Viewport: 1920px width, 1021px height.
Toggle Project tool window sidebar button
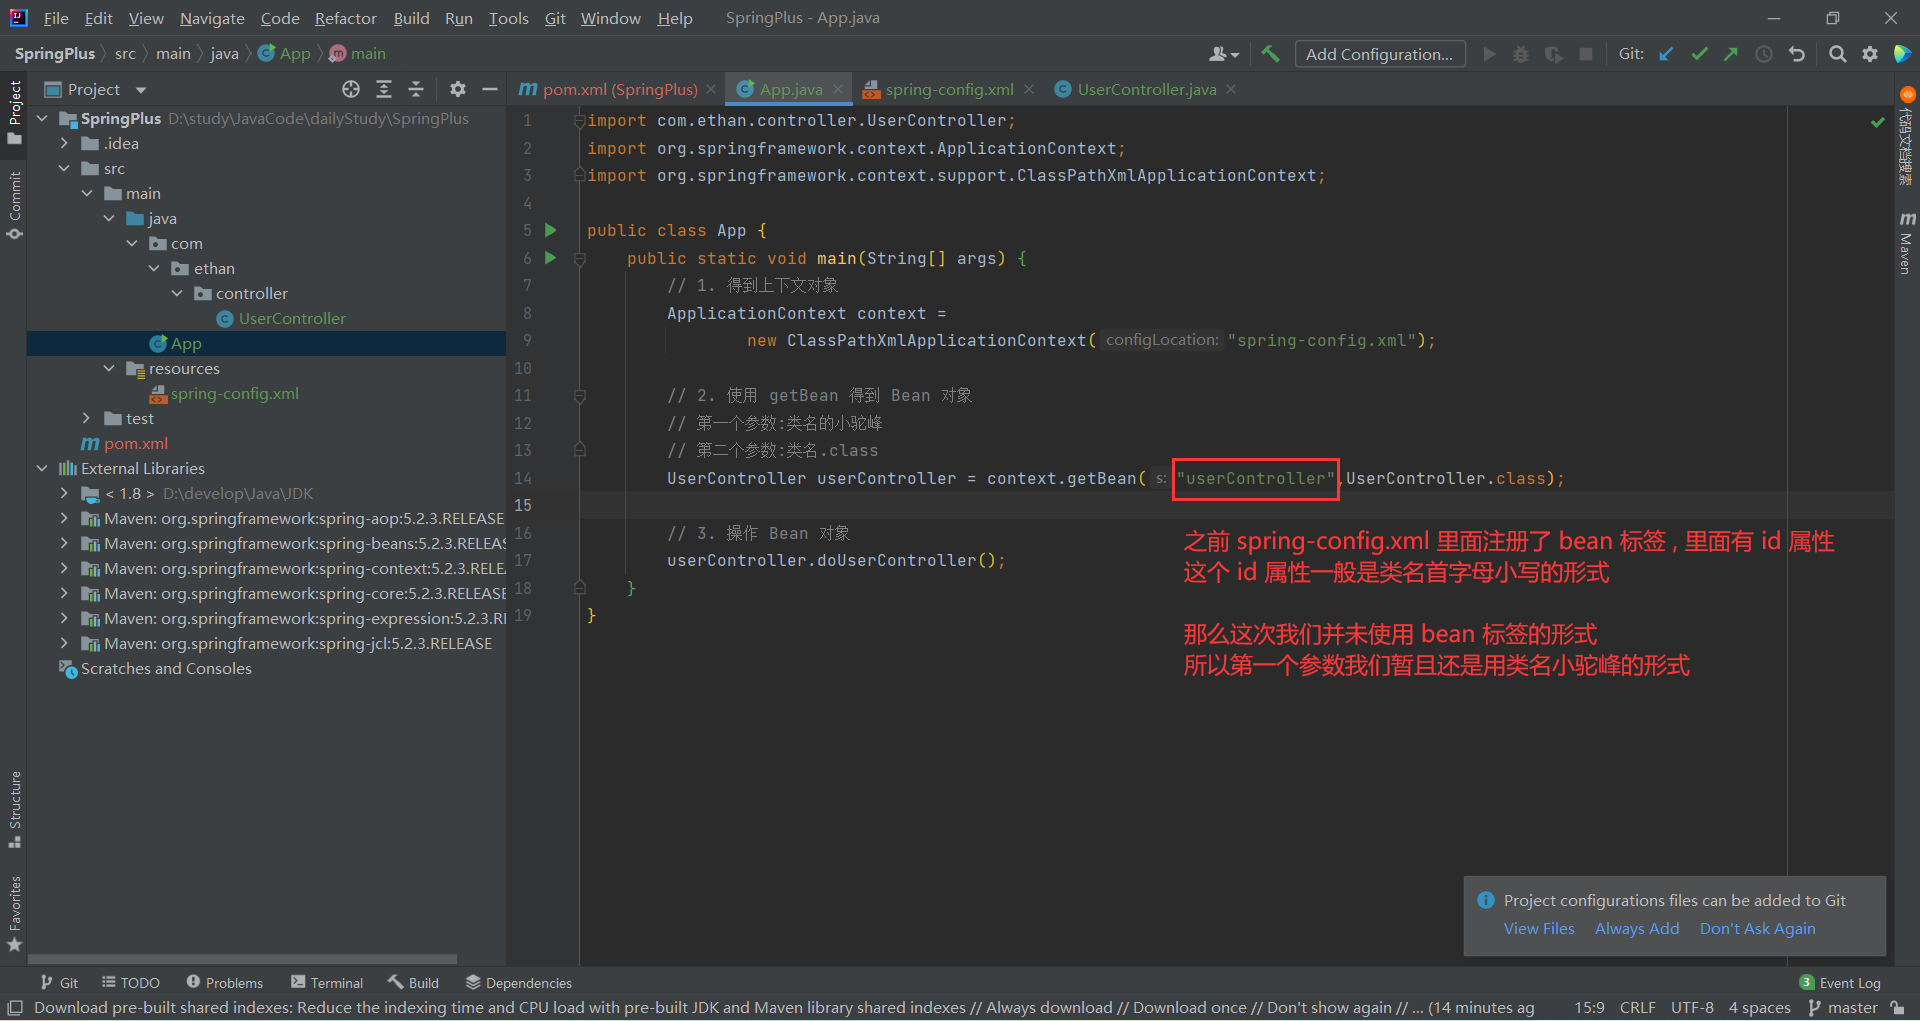point(14,112)
